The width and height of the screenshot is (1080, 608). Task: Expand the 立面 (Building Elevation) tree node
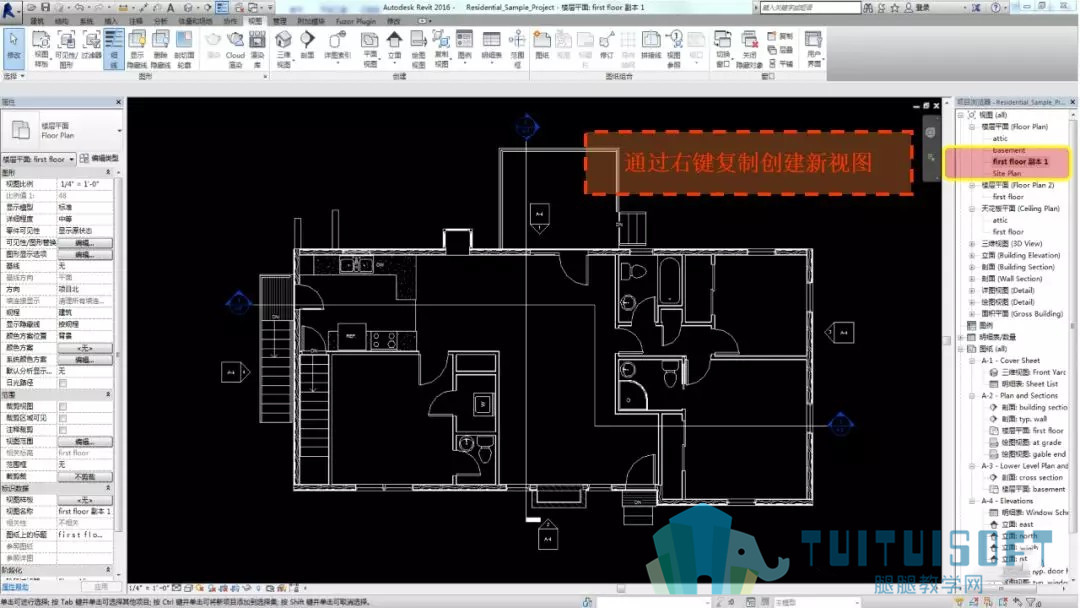[972, 255]
